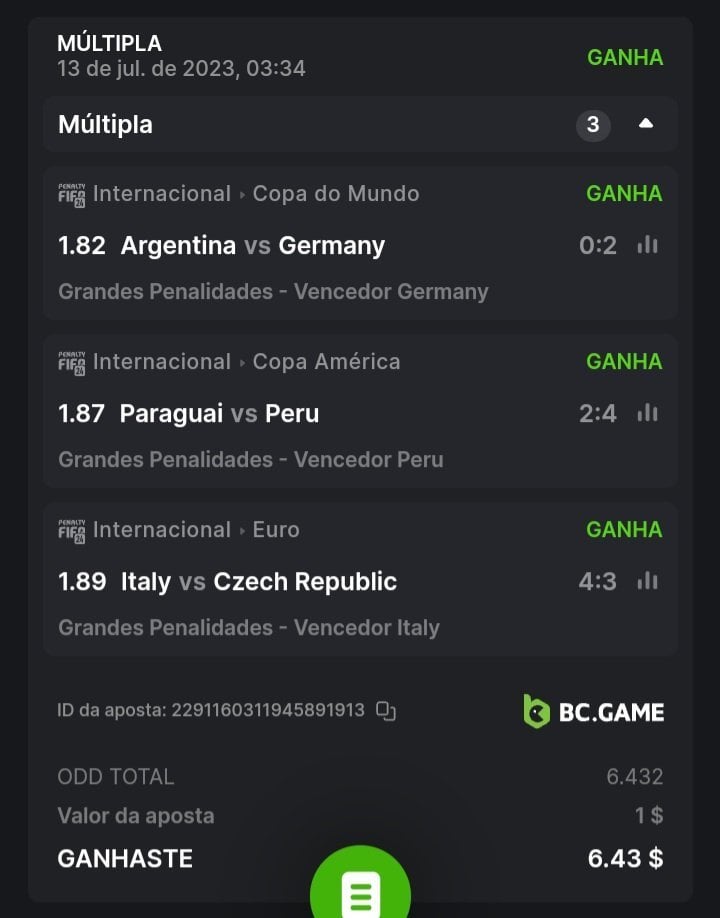
Task: Click Penalty FIFA icon for Euro
Action: click(x=72, y=530)
